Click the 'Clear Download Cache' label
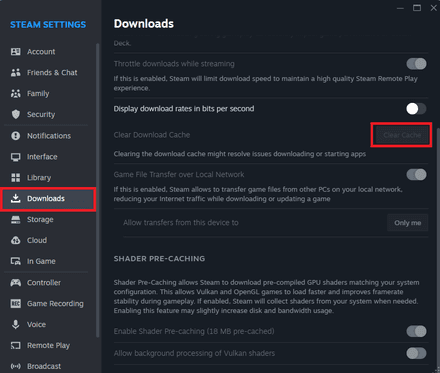 point(152,135)
